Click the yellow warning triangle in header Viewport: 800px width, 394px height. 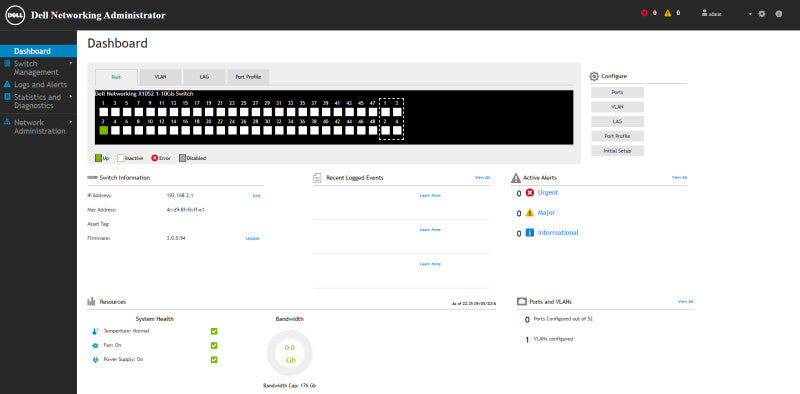668,13
